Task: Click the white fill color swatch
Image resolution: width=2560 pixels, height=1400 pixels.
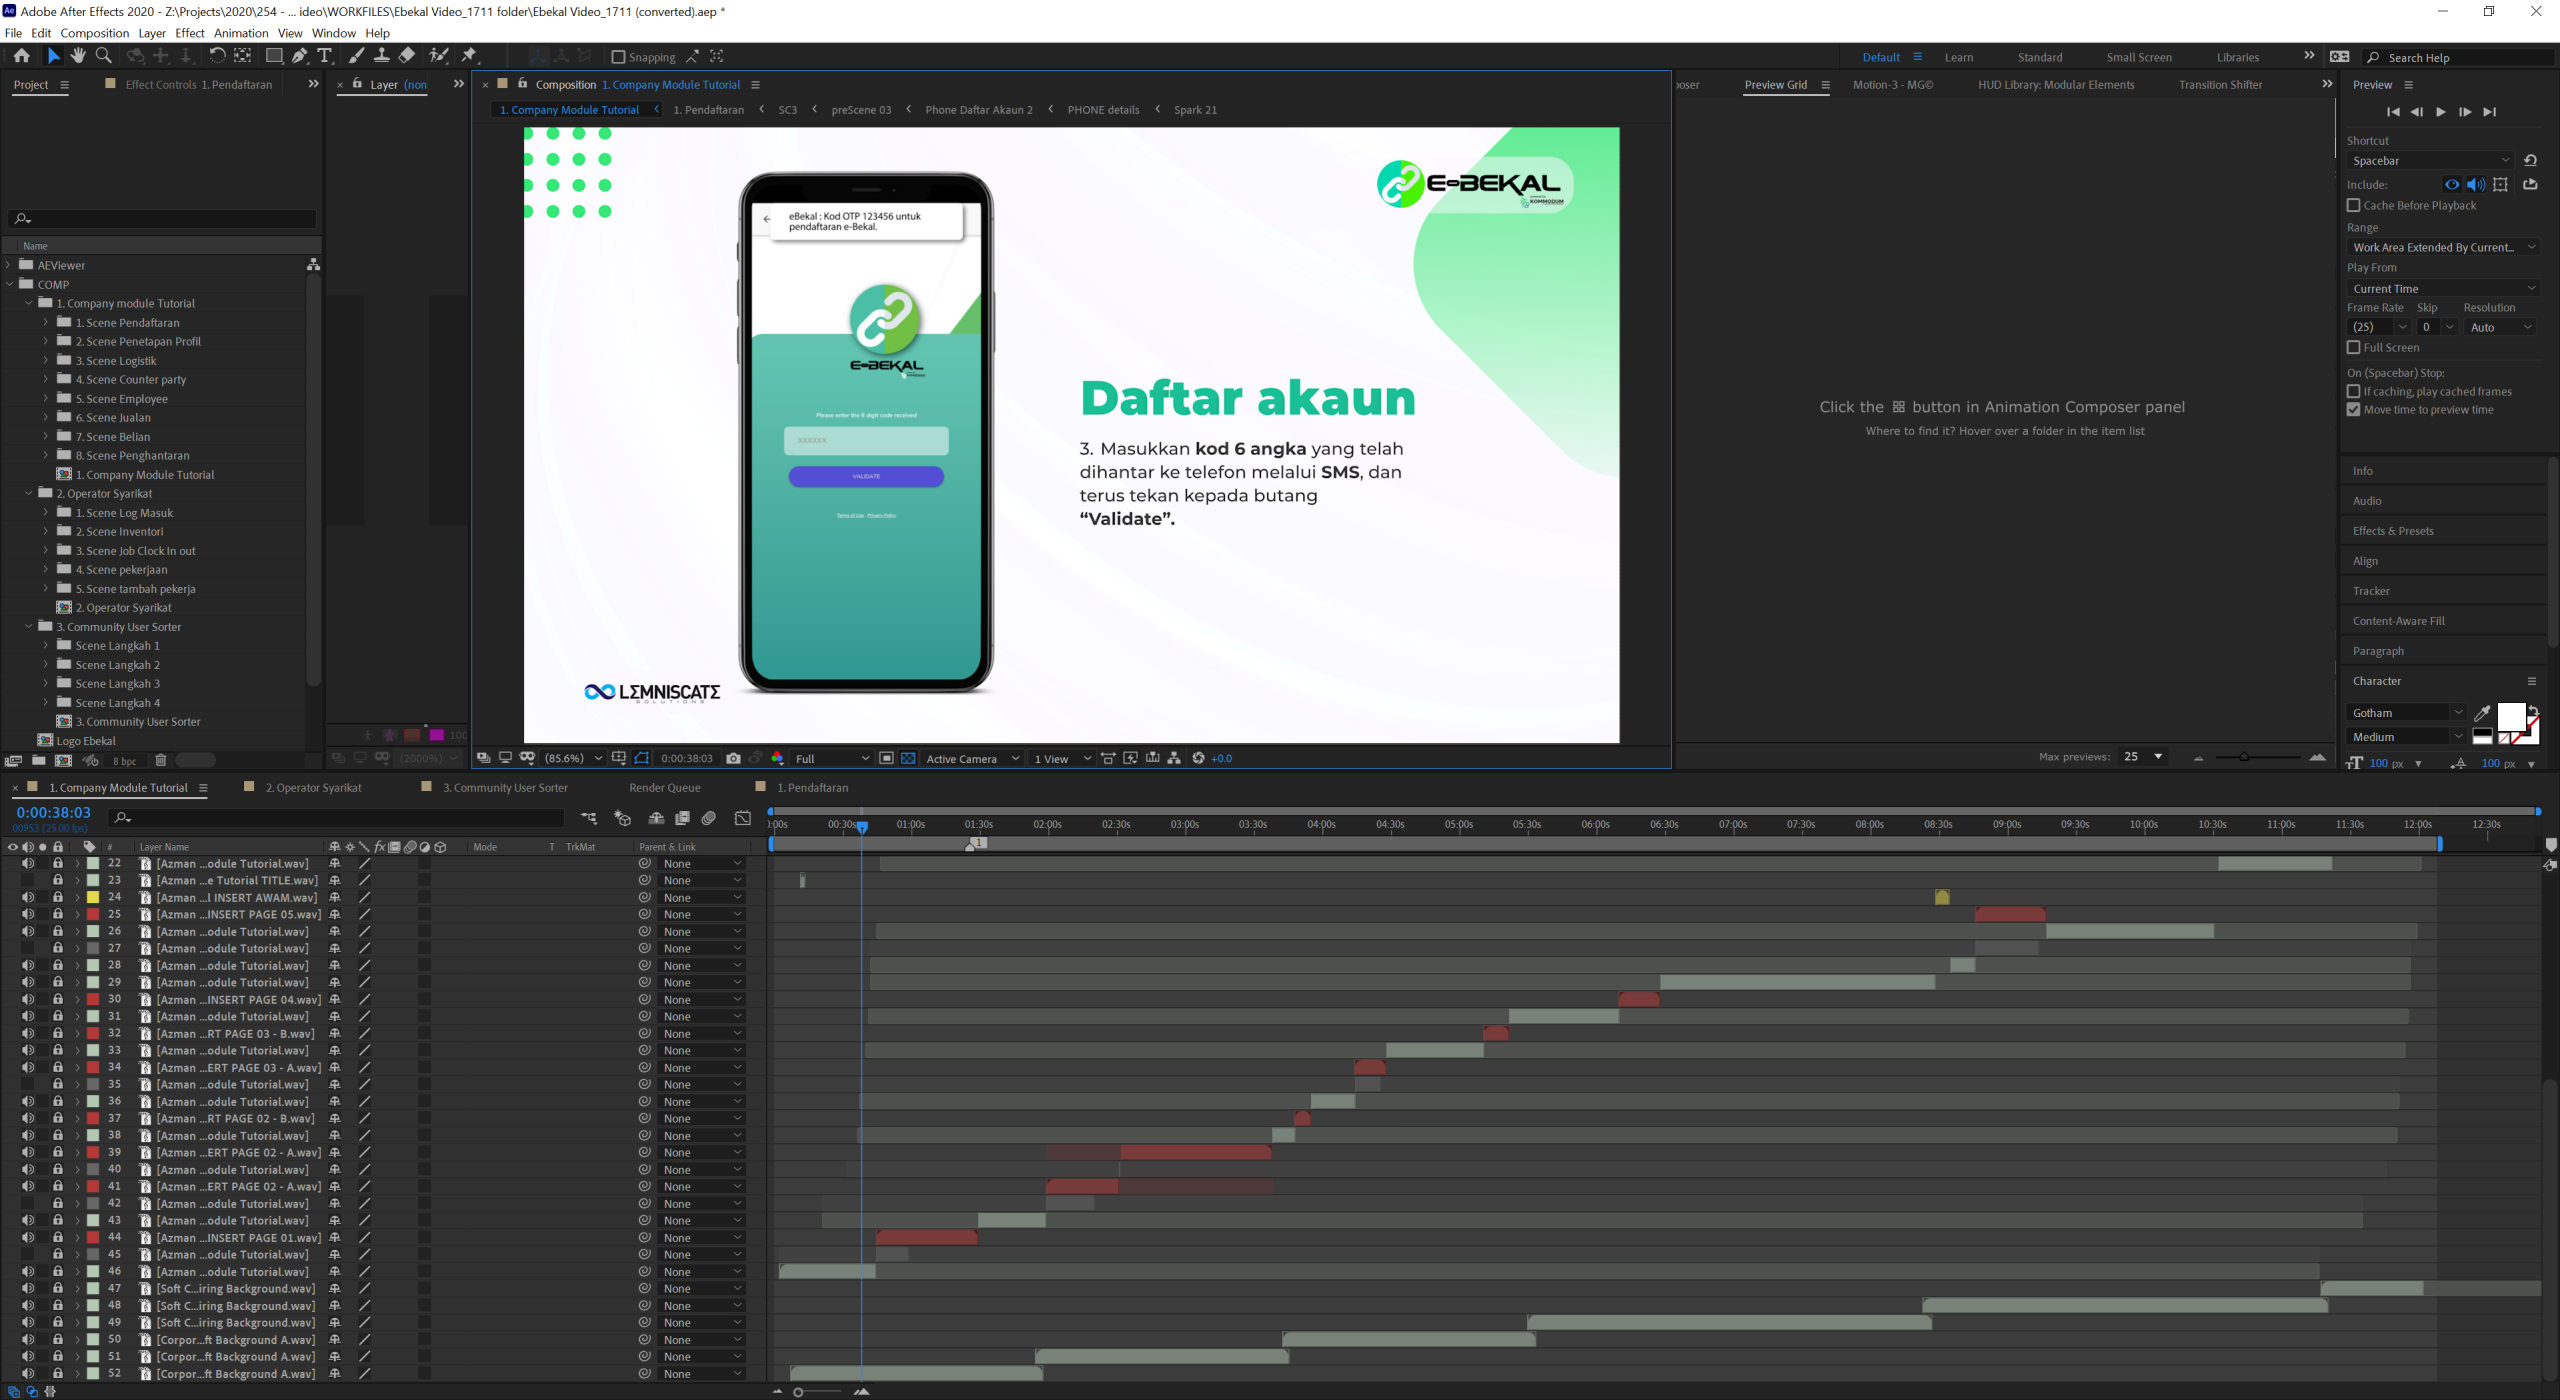Action: [x=2510, y=716]
